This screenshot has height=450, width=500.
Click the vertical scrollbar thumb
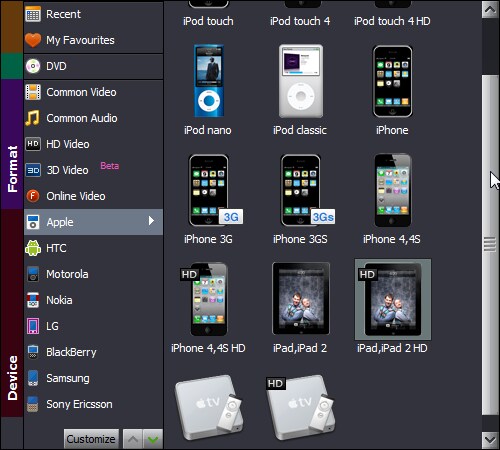tap(490, 245)
